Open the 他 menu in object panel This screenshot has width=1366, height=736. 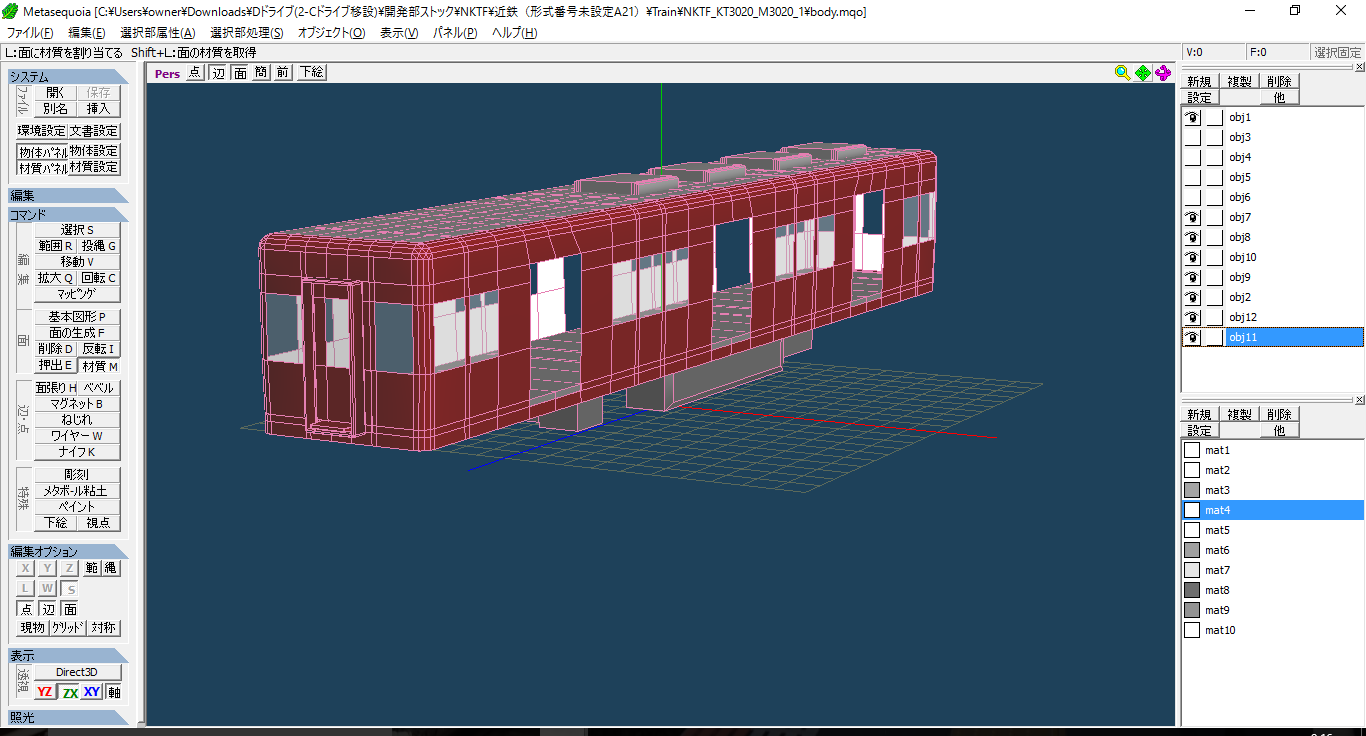tap(1279, 97)
